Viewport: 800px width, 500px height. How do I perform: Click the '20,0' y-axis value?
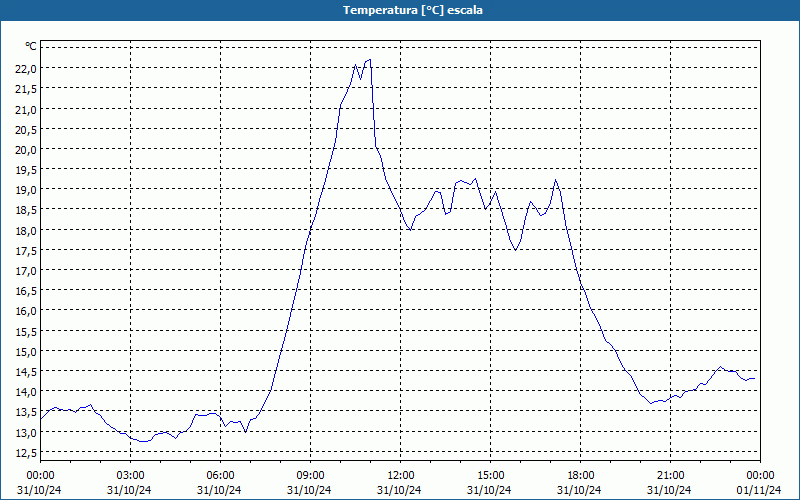(26, 149)
